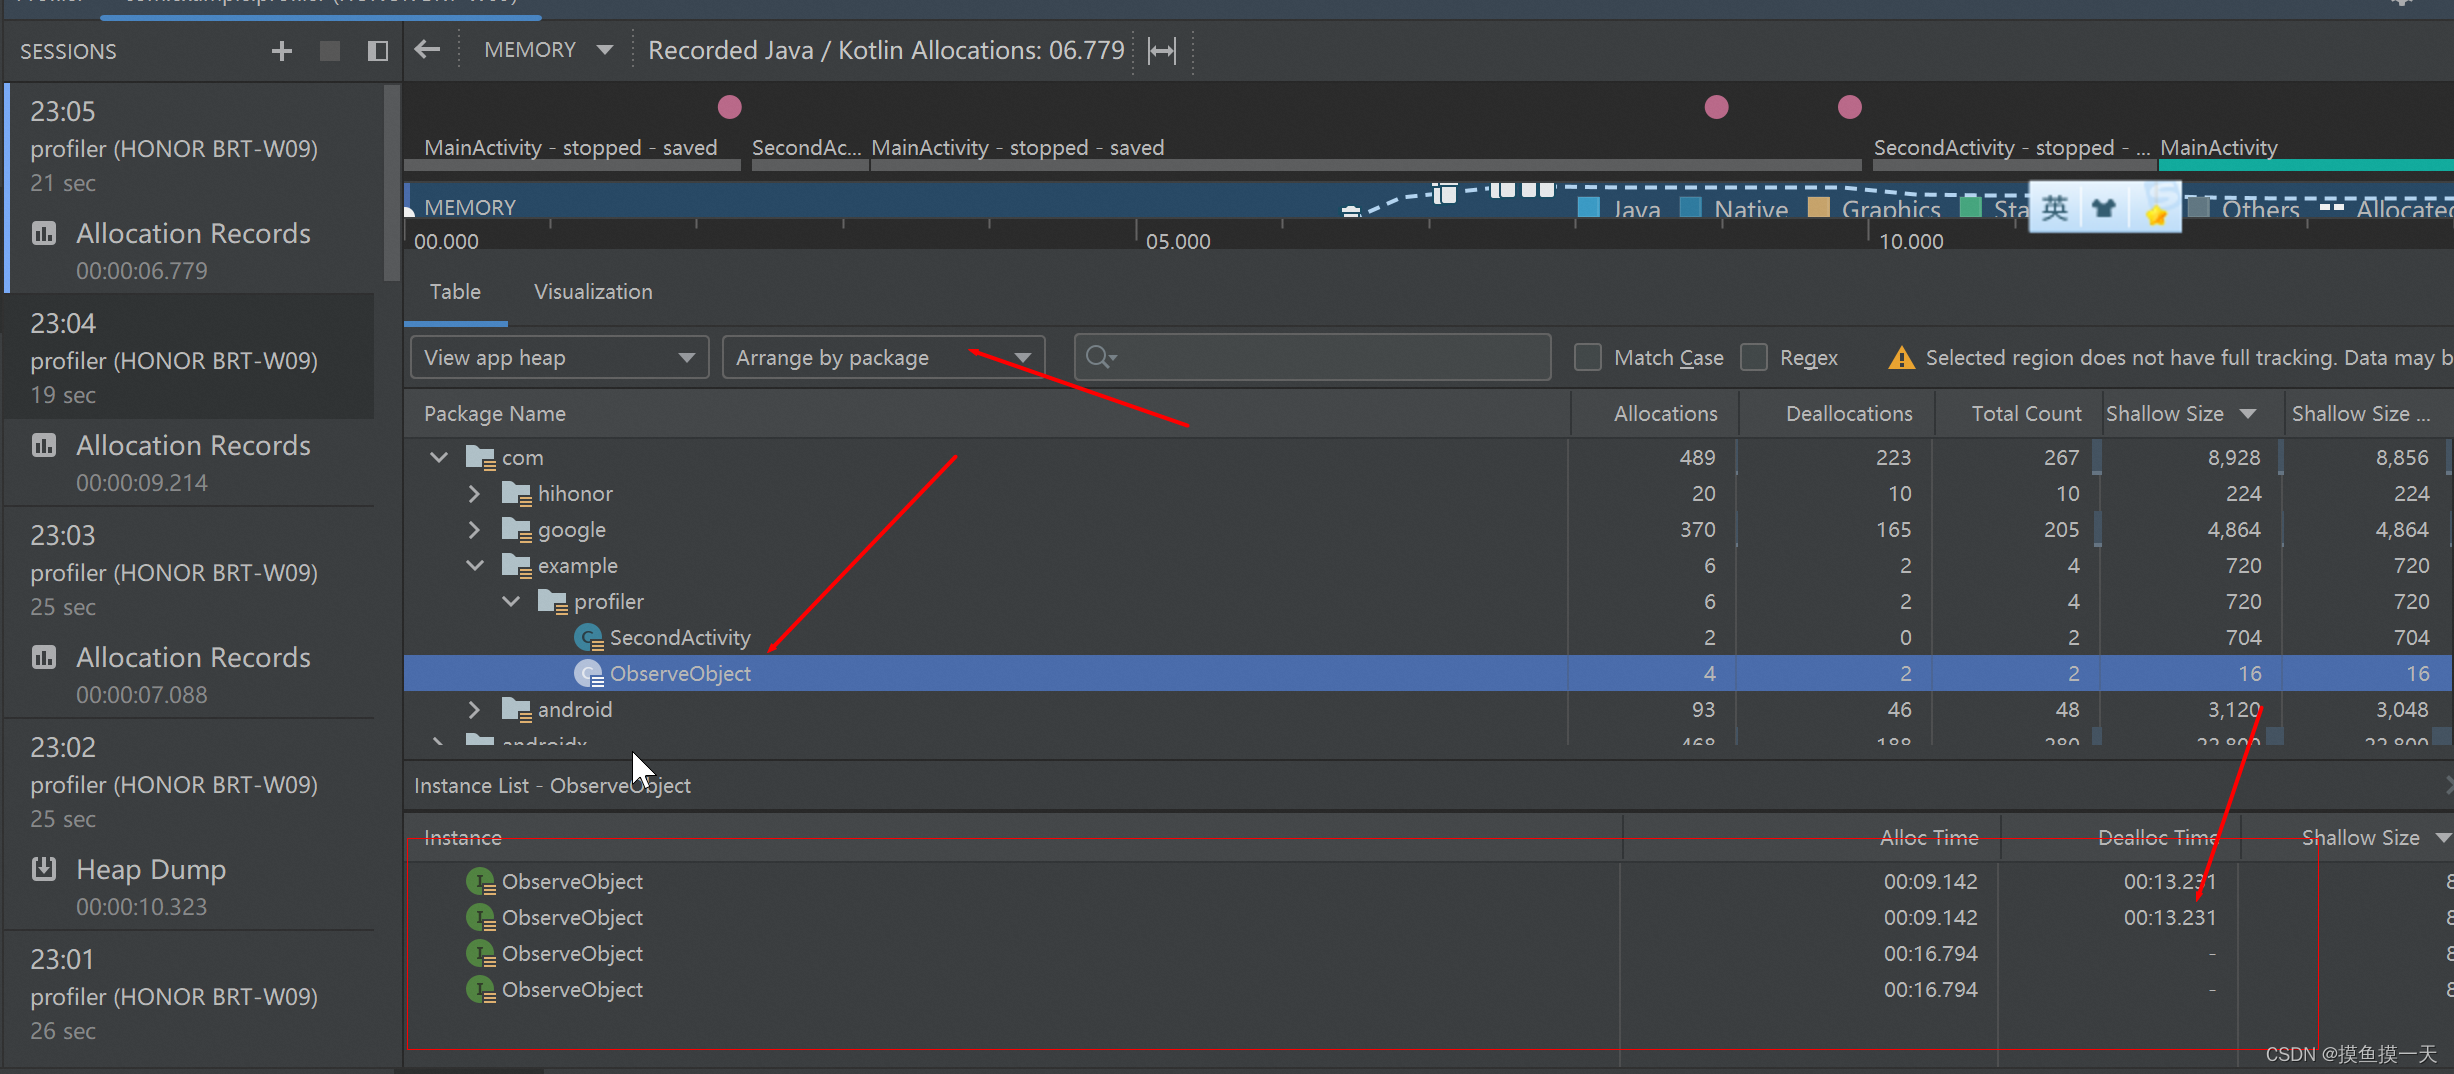Enable the Regex checkbox

pos(1753,357)
